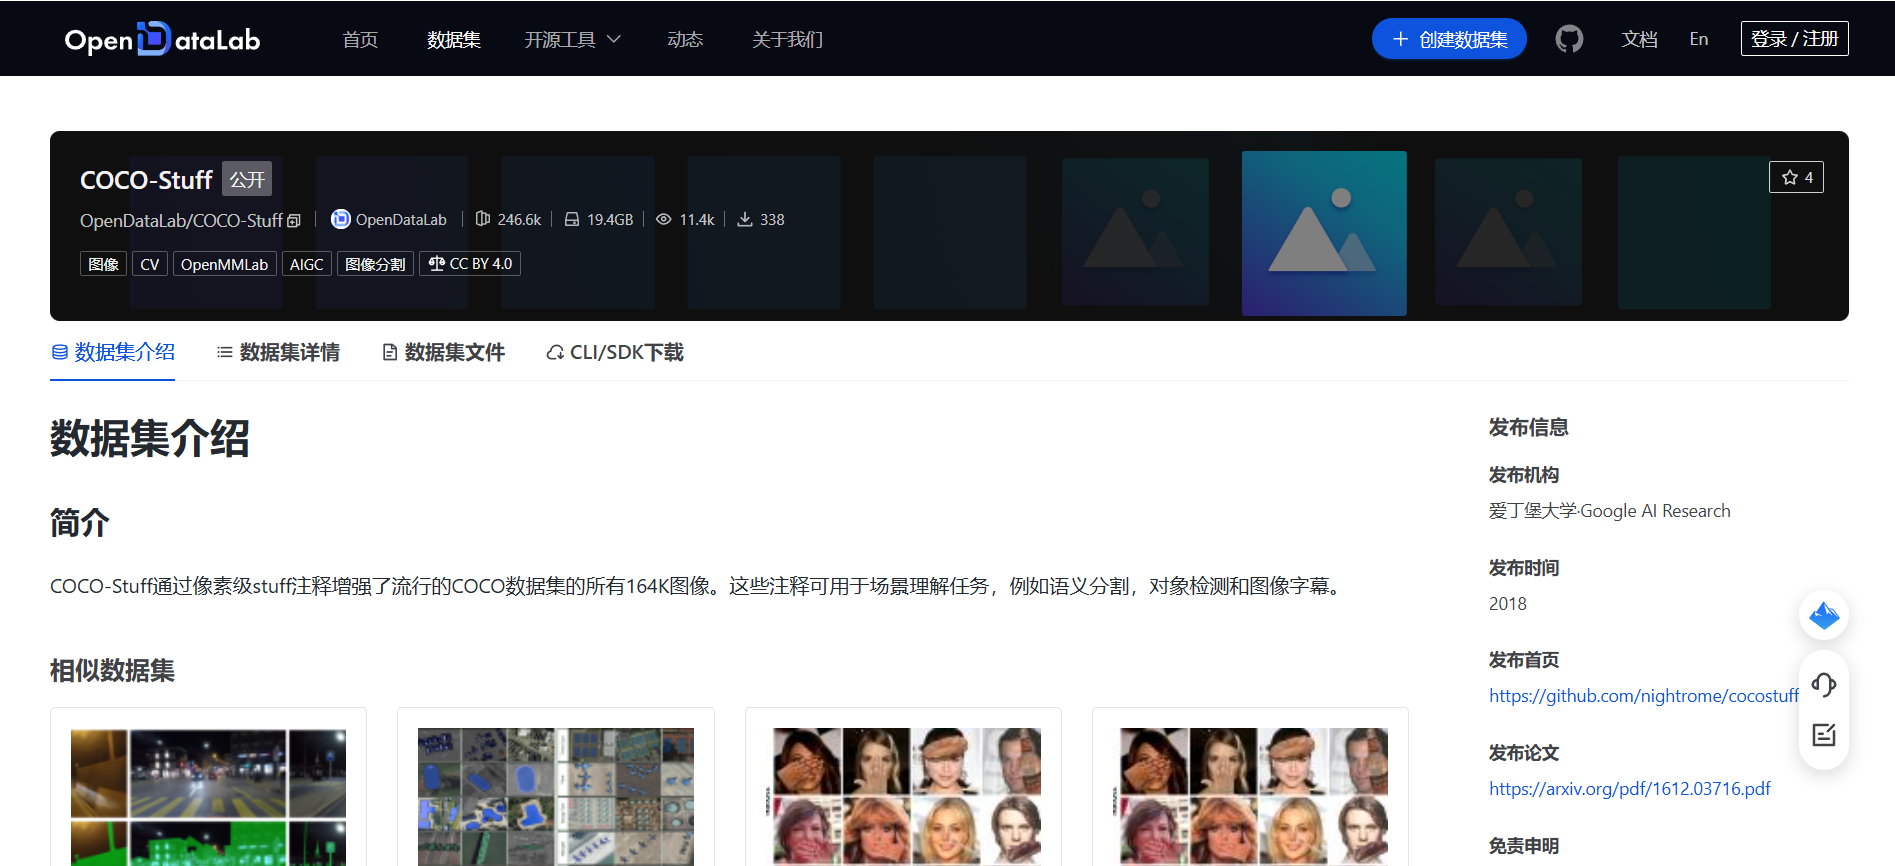The image size is (1895, 866).
Task: Click the 11.4k views eye icon
Action: coord(663,219)
